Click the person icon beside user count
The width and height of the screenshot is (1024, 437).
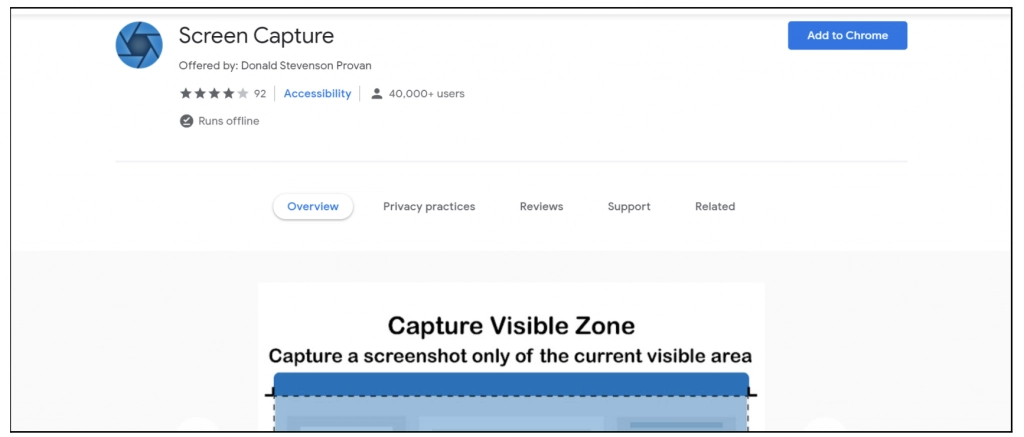[x=377, y=94]
